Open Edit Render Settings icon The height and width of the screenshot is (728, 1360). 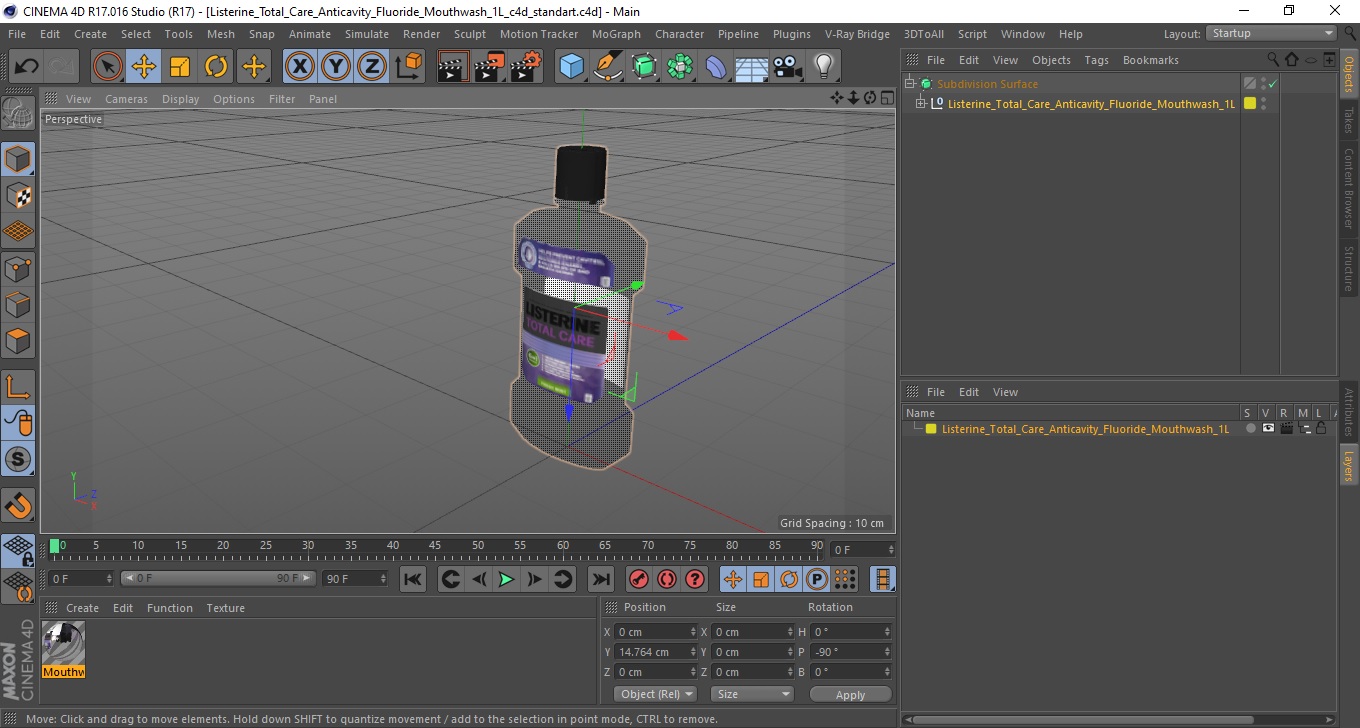tap(526, 67)
